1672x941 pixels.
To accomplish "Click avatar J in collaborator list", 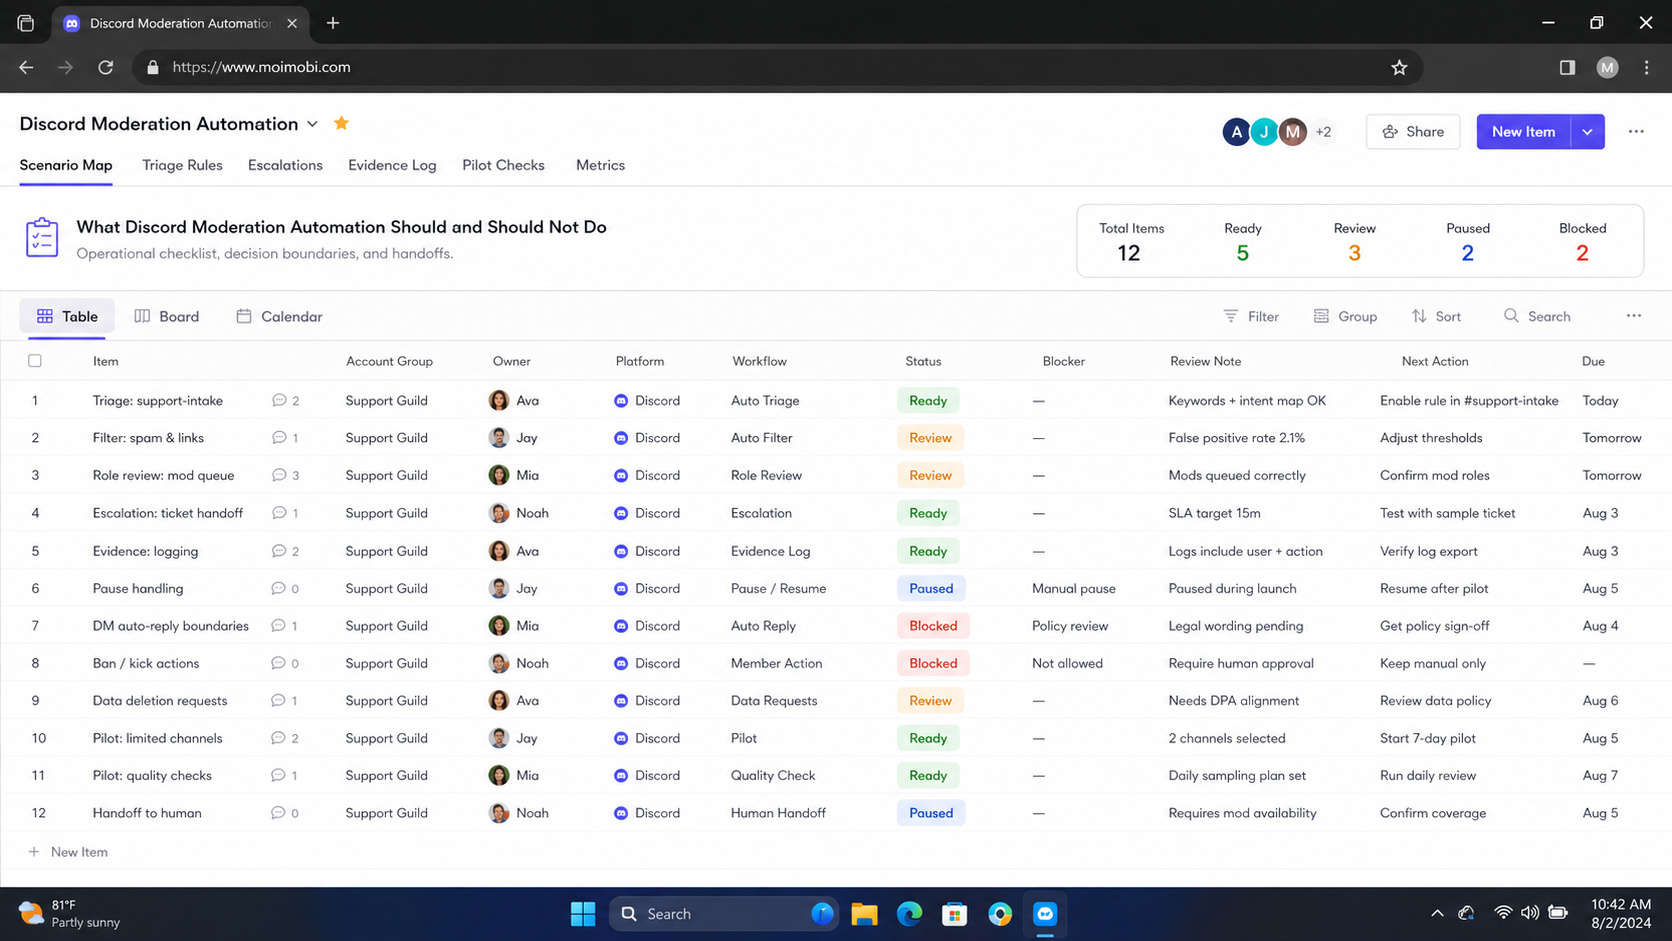I will (x=1264, y=132).
